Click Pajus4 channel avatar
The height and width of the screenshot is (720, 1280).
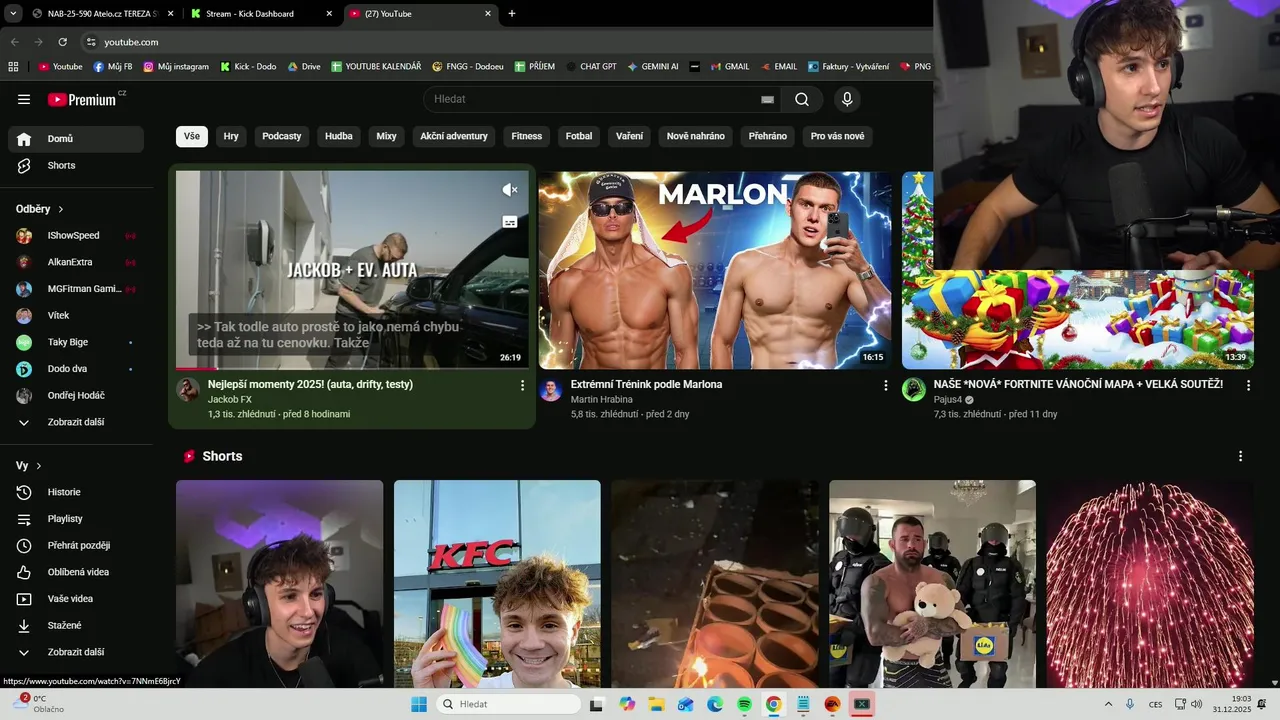(x=914, y=390)
